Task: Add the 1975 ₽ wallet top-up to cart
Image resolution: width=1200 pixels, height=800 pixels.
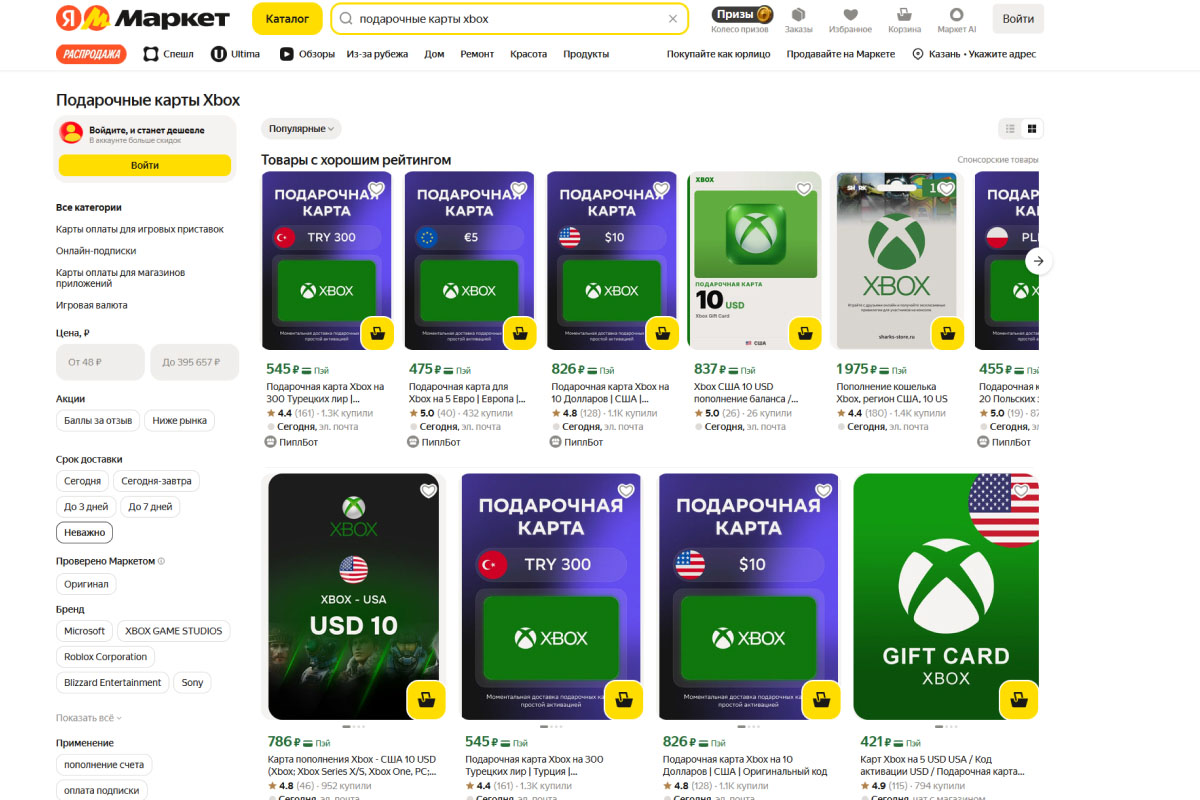Action: click(947, 333)
